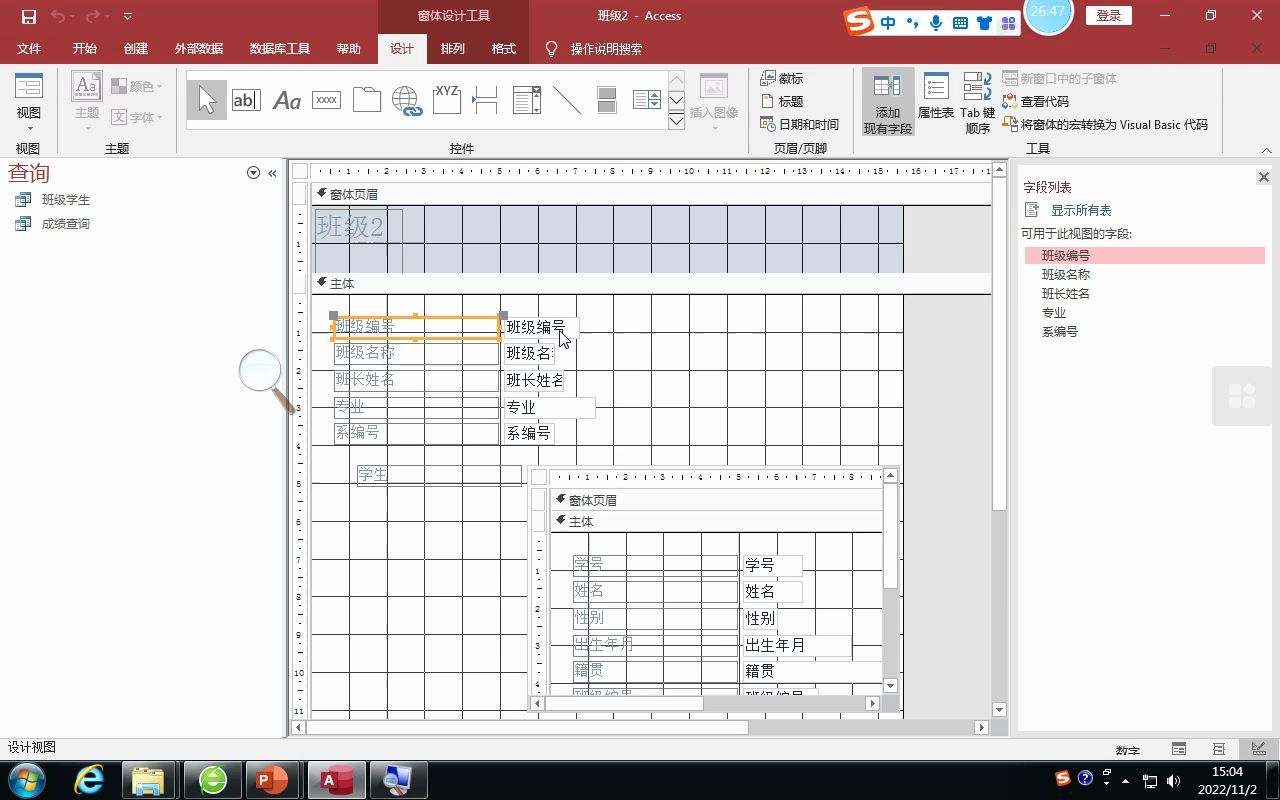Select the button control in Controls group
The width and height of the screenshot is (1280, 800).
pos(326,100)
